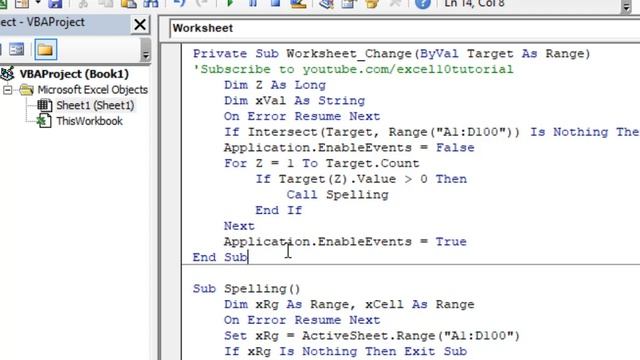Close the Project - VBAProject panel
The image size is (640, 360).
(140, 24)
